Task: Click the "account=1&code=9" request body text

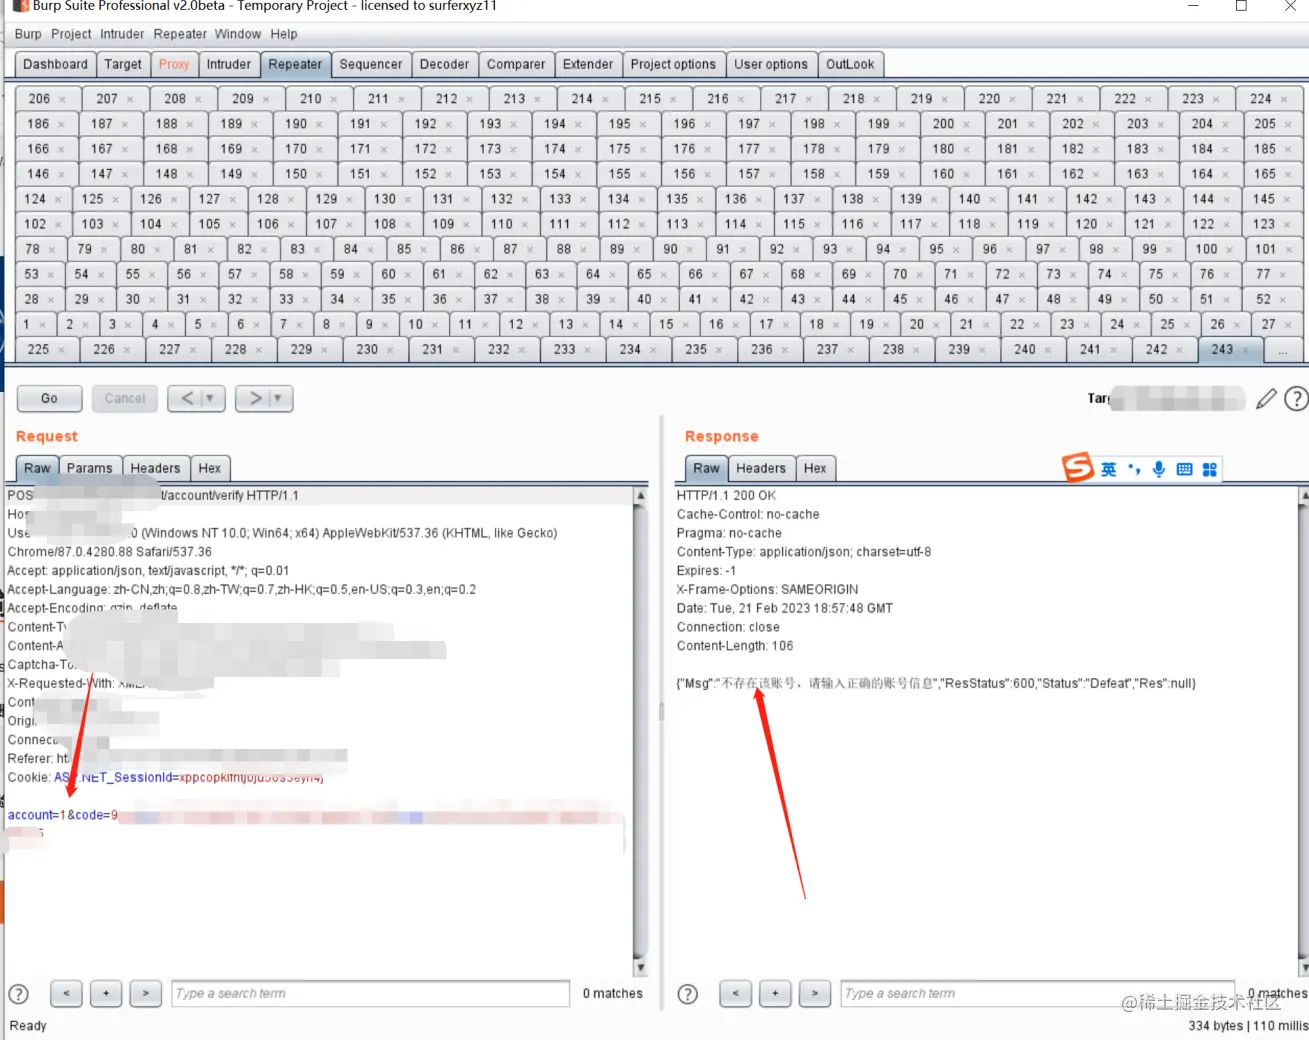Action: (x=62, y=815)
